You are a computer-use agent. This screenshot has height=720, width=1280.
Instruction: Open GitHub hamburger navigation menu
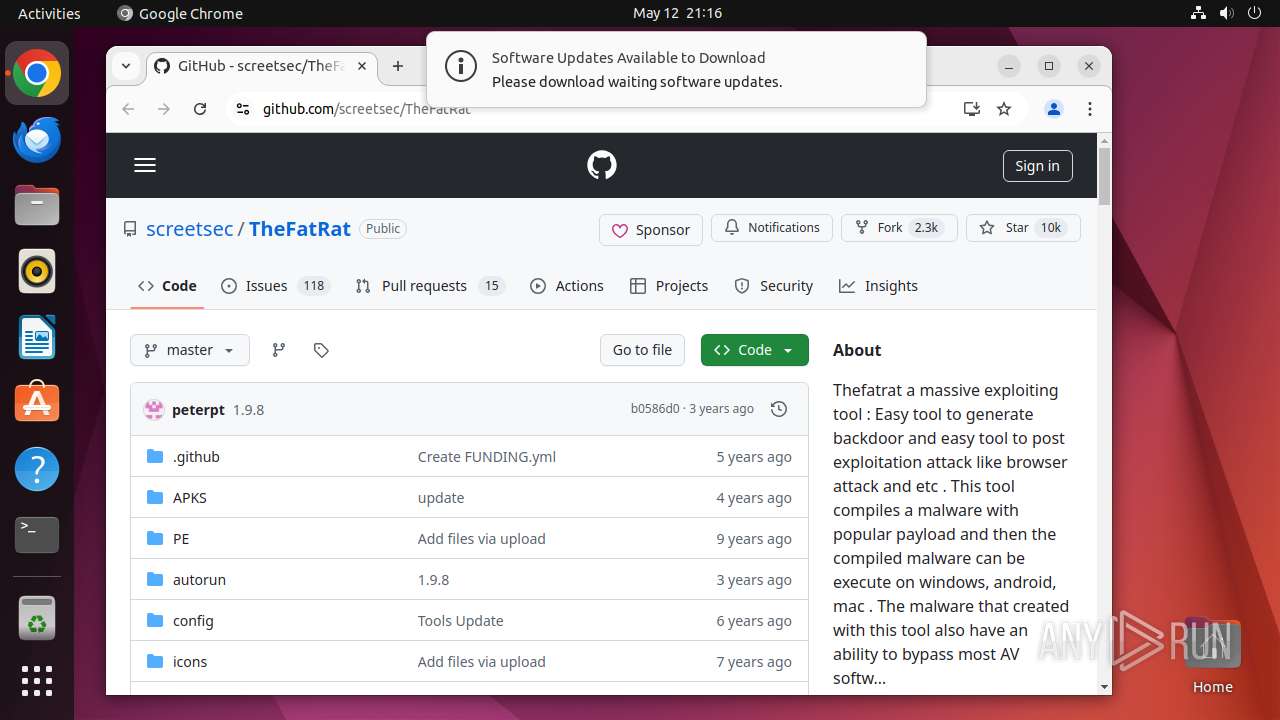click(145, 166)
